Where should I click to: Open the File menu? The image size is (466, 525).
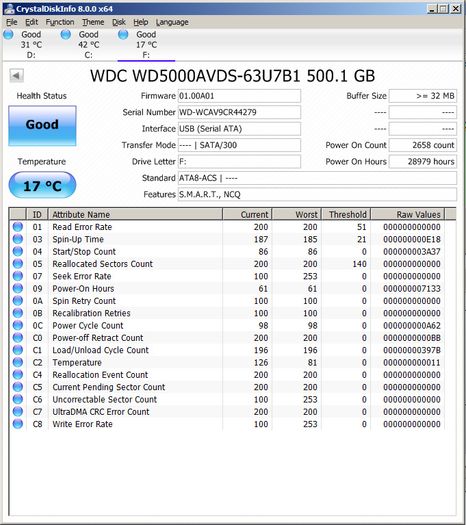(12, 22)
